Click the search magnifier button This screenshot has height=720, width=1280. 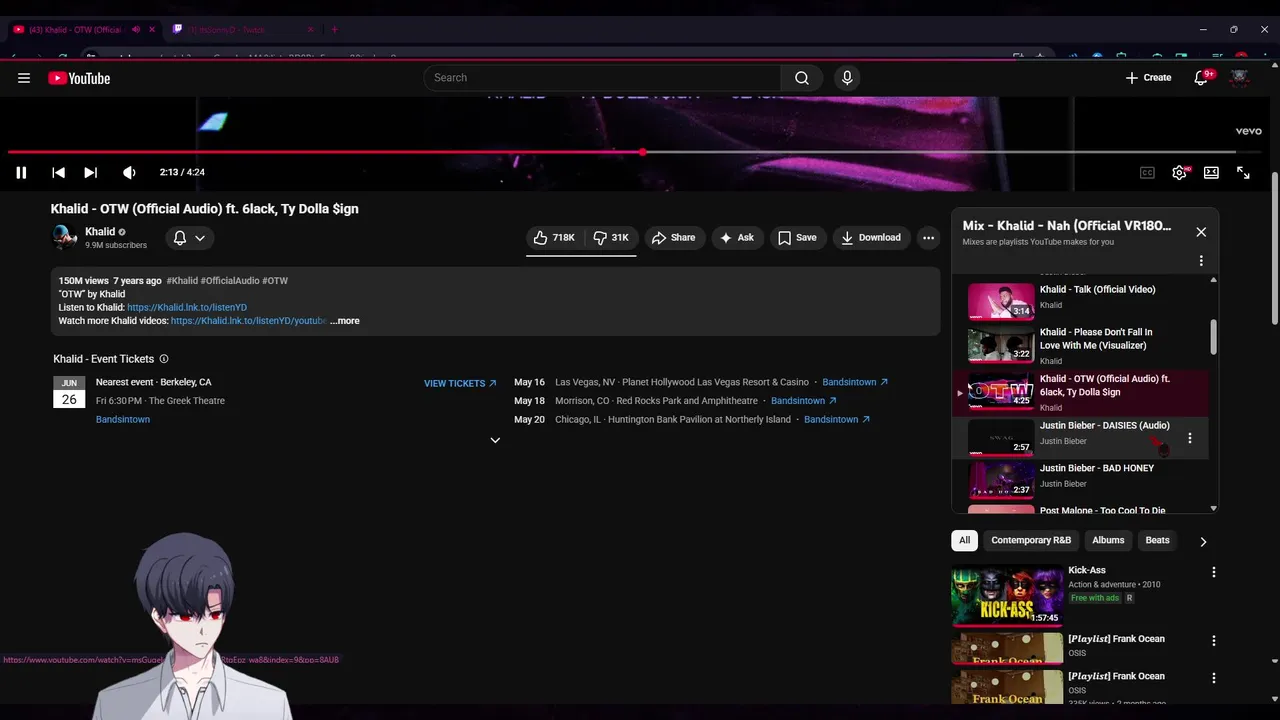(802, 78)
